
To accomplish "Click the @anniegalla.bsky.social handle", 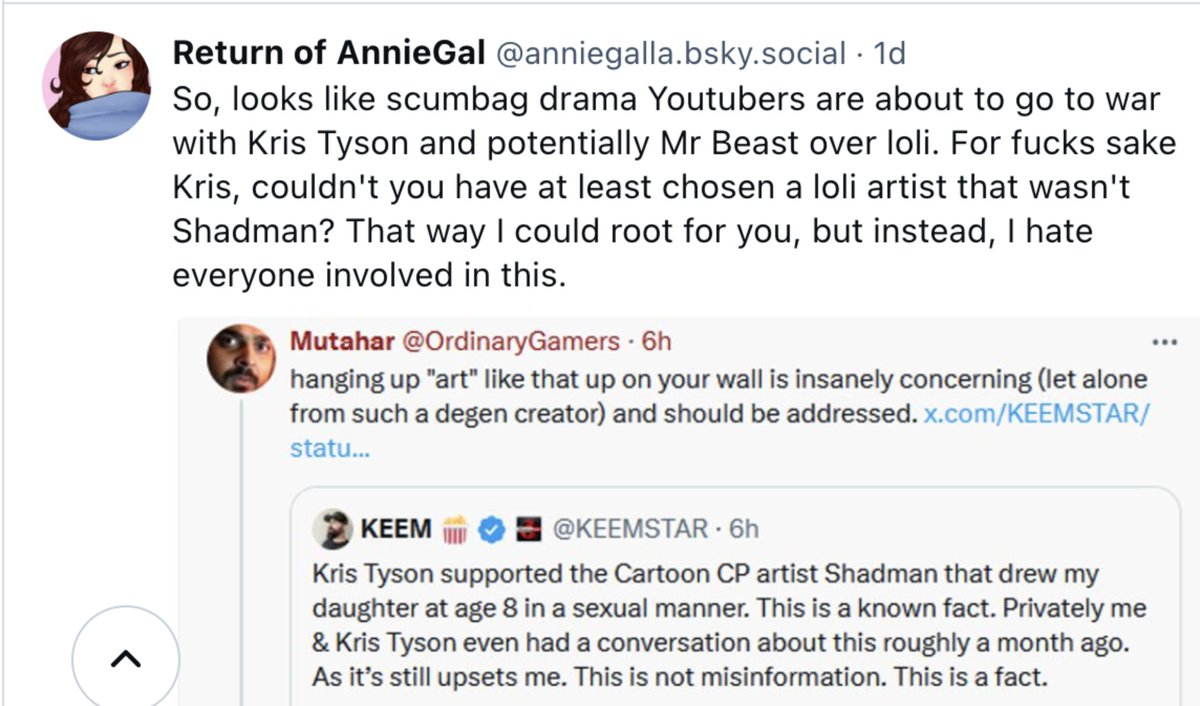I will click(x=671, y=53).
